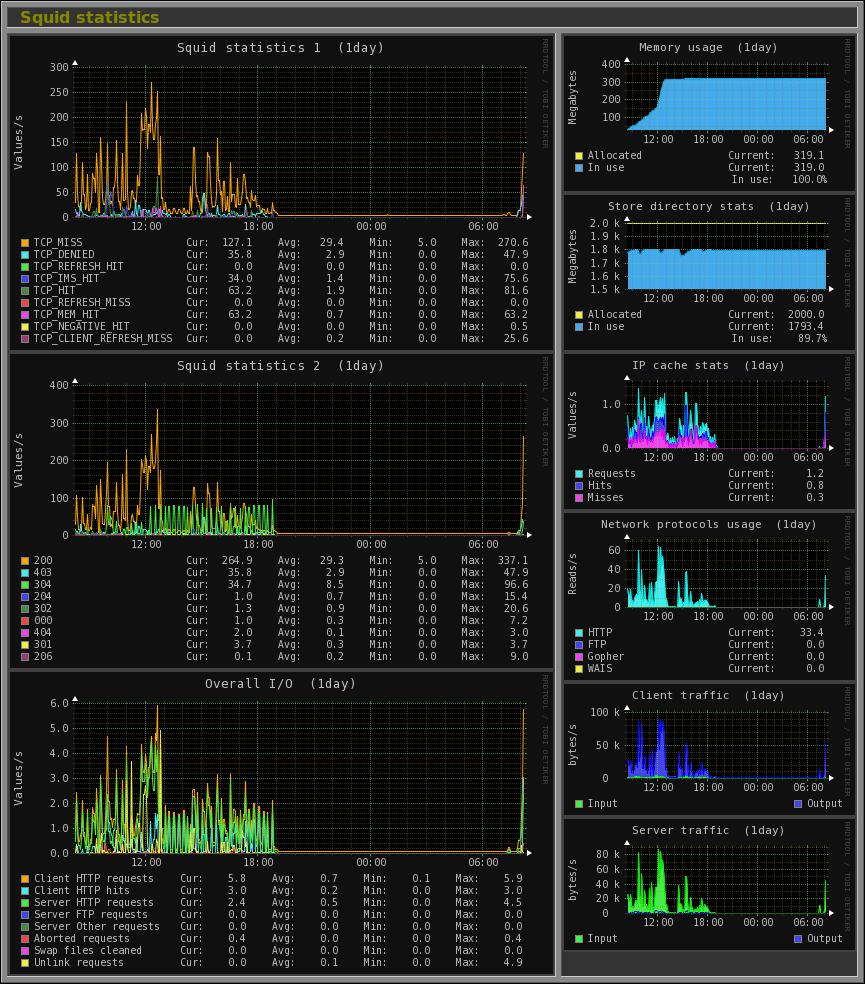Open the IP cache stats graph
This screenshot has height=984, width=865.
[709, 431]
